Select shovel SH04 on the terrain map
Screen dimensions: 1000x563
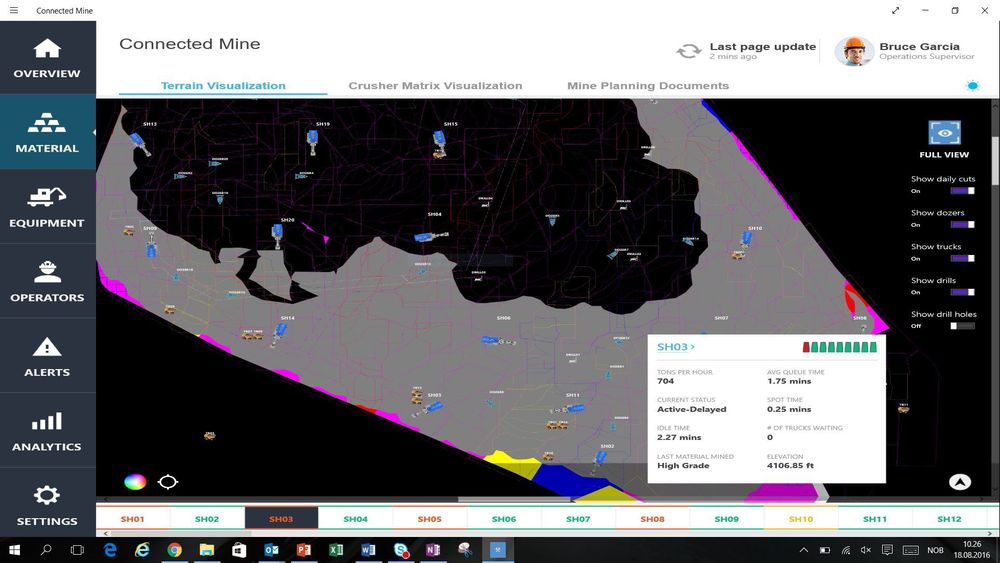click(x=430, y=237)
